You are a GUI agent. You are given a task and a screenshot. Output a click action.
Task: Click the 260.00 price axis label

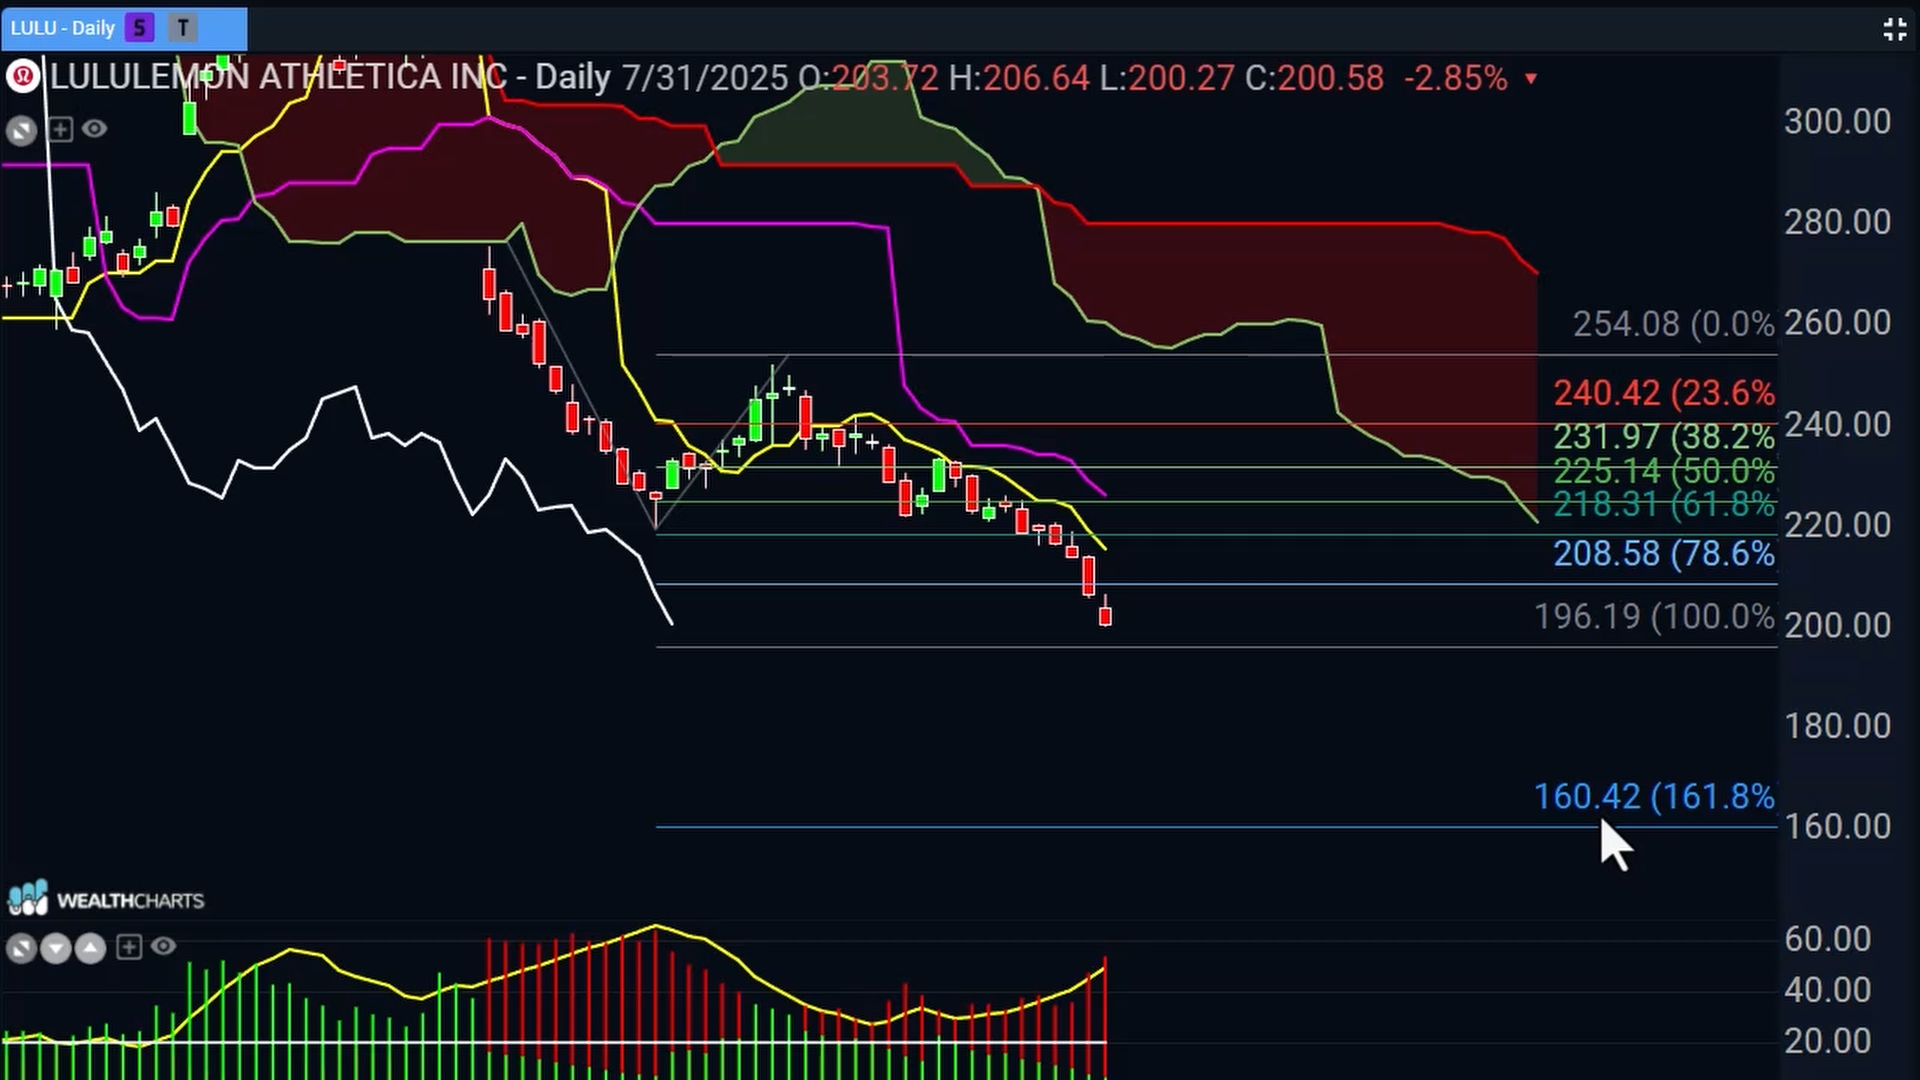click(1837, 322)
